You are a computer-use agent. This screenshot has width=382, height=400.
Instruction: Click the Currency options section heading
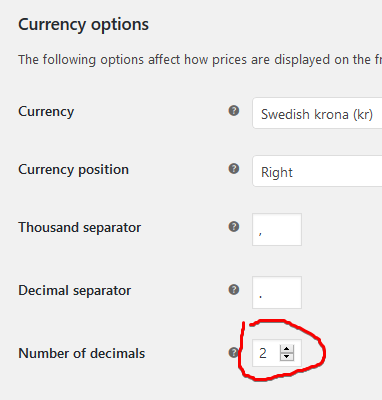[x=83, y=25]
